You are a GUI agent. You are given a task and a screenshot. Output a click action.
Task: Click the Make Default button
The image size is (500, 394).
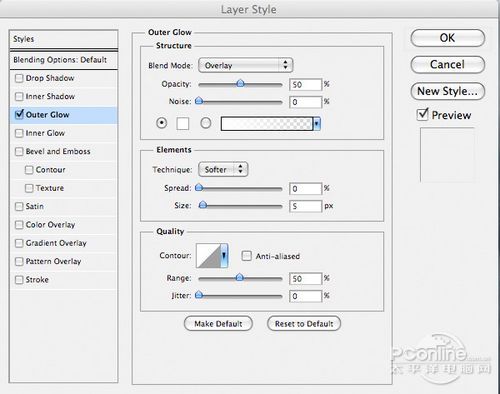coord(218,324)
